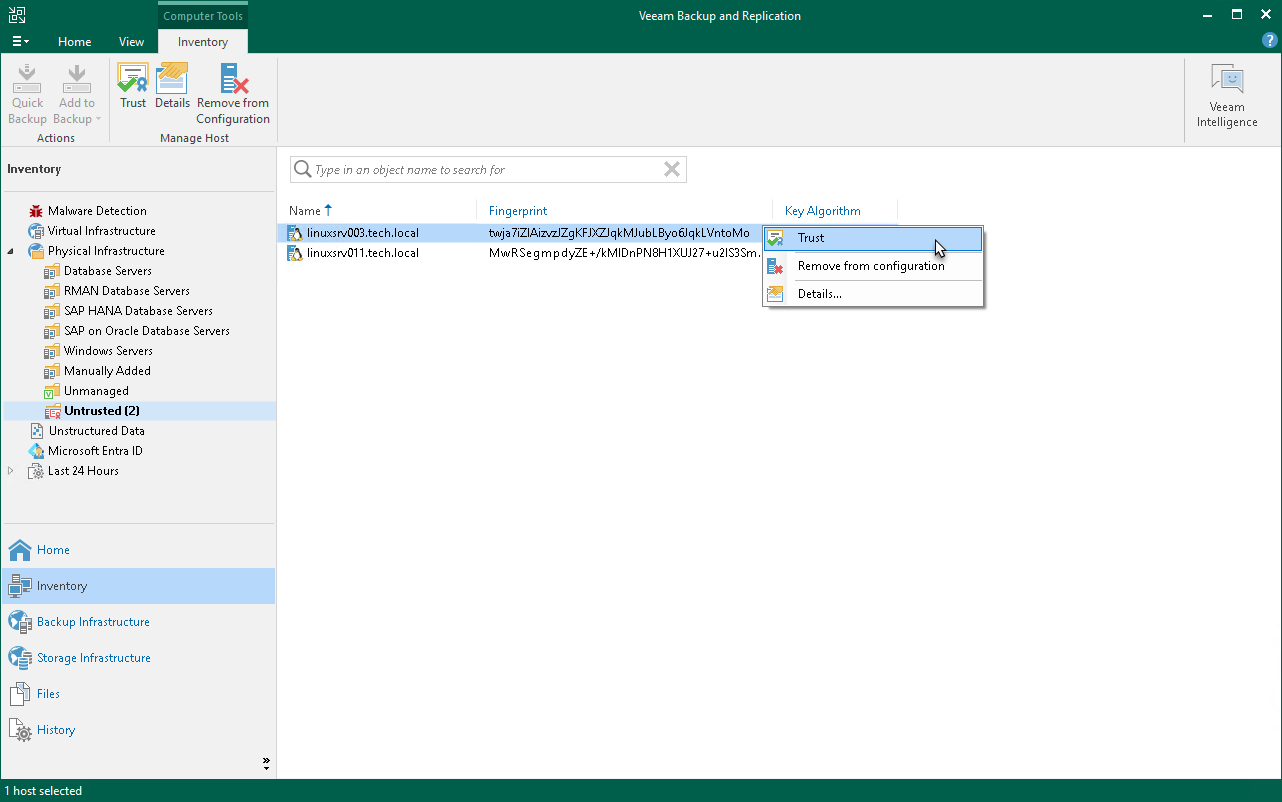Go to Backup Infrastructure view
The image size is (1282, 802).
tap(93, 622)
